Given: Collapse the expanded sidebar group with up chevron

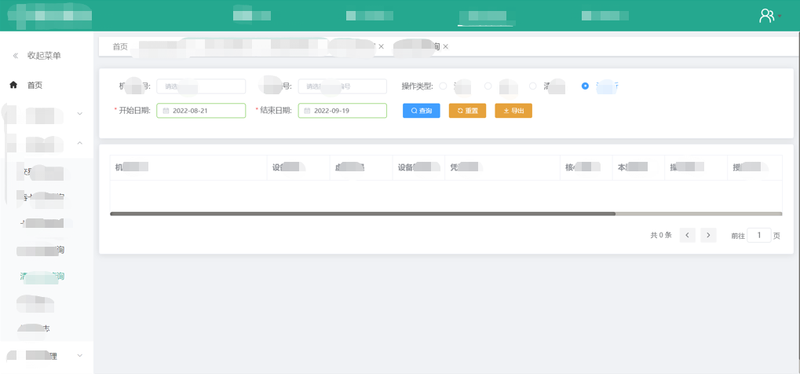Looking at the screenshot, I should tap(80, 143).
